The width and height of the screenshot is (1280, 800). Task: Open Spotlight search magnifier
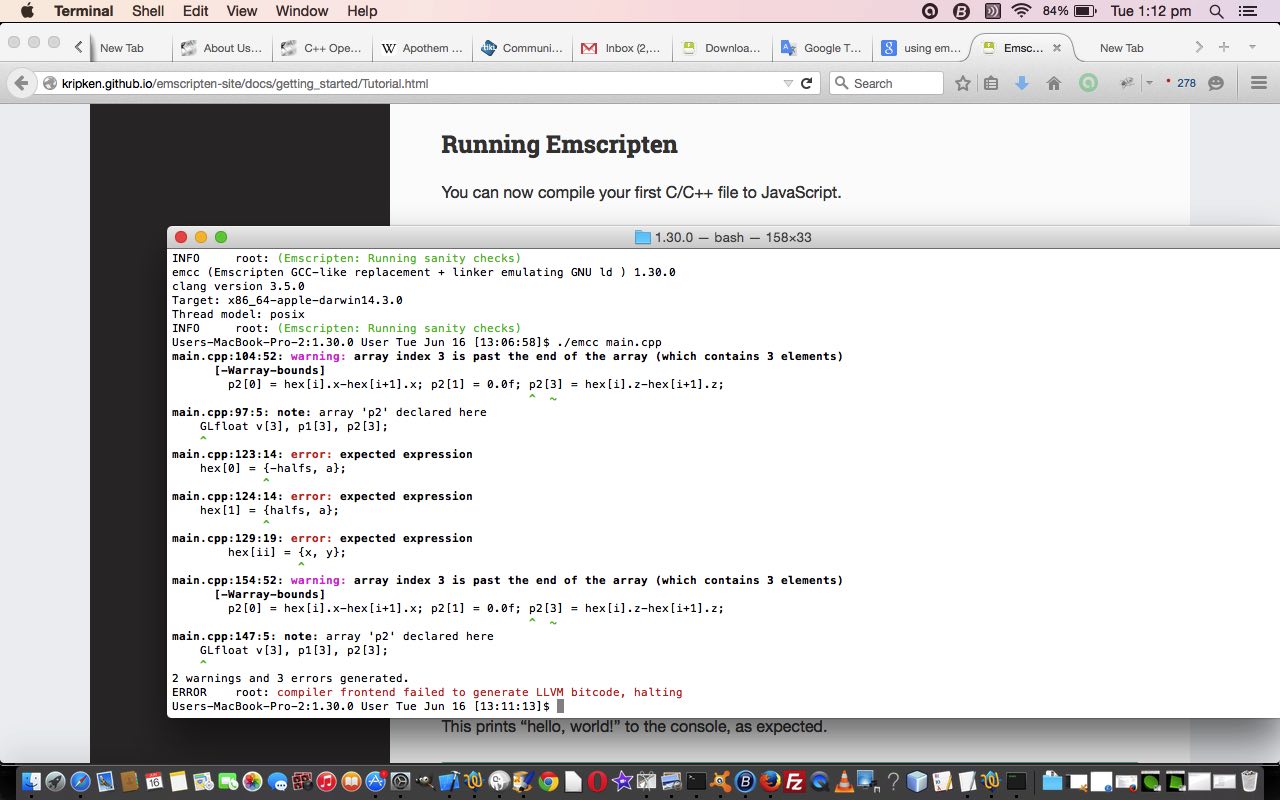(1216, 11)
